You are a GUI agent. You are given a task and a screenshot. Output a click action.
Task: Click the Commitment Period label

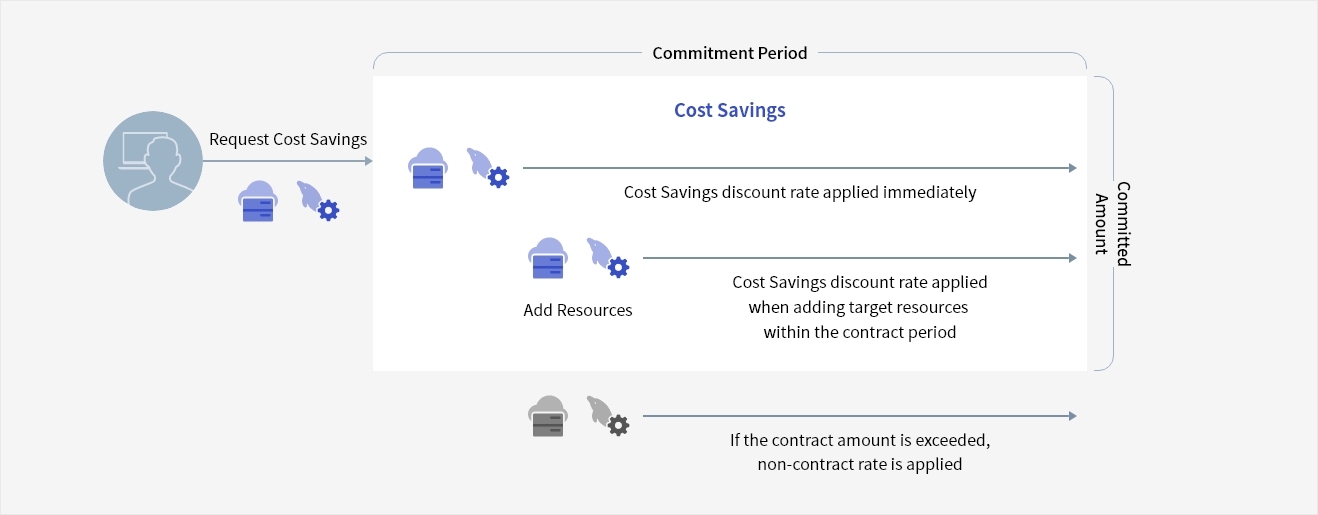click(x=729, y=53)
